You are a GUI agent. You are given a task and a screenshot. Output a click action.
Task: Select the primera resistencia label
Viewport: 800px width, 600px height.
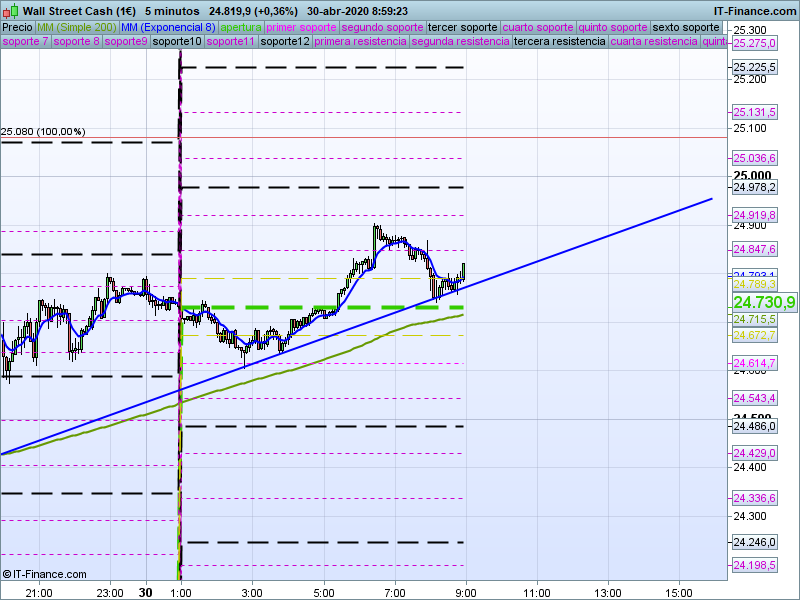(x=359, y=42)
